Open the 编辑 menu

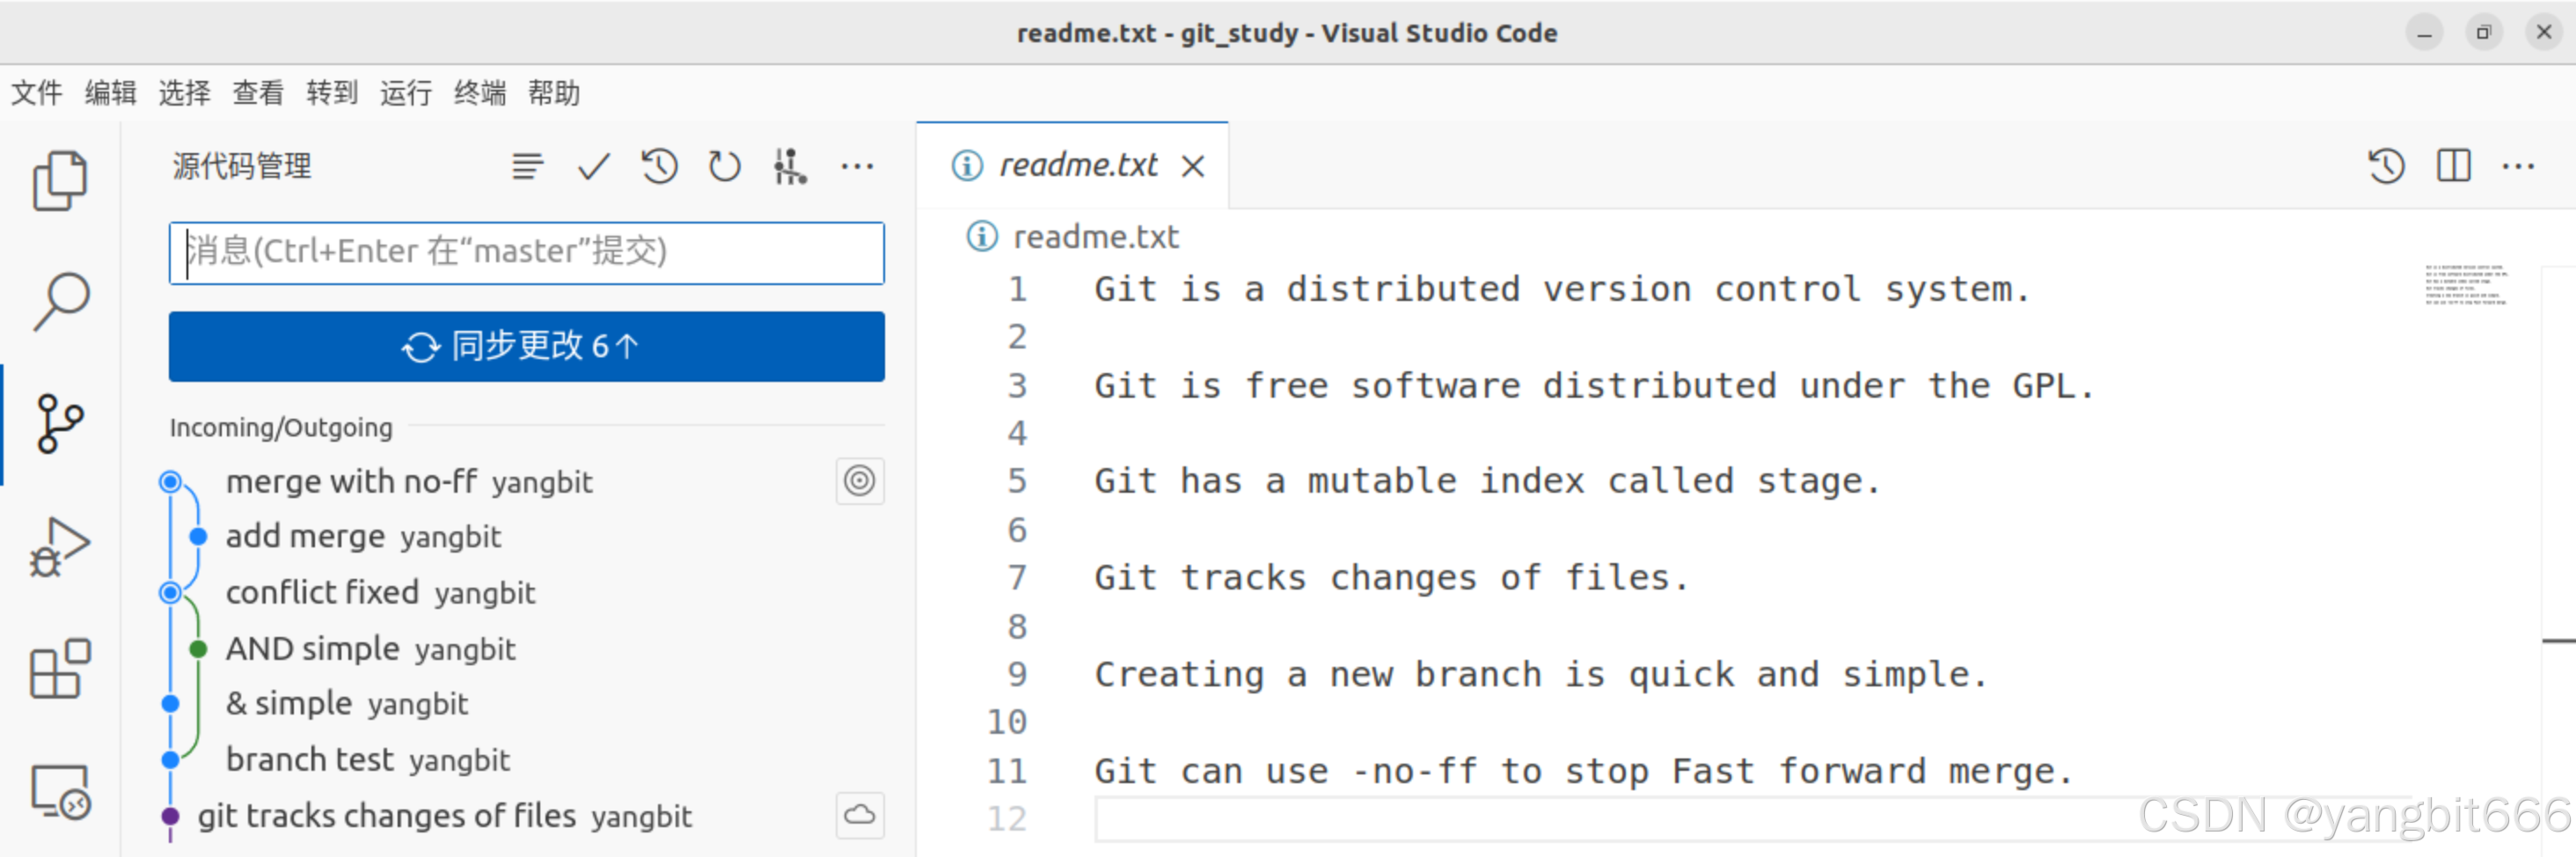coord(111,93)
